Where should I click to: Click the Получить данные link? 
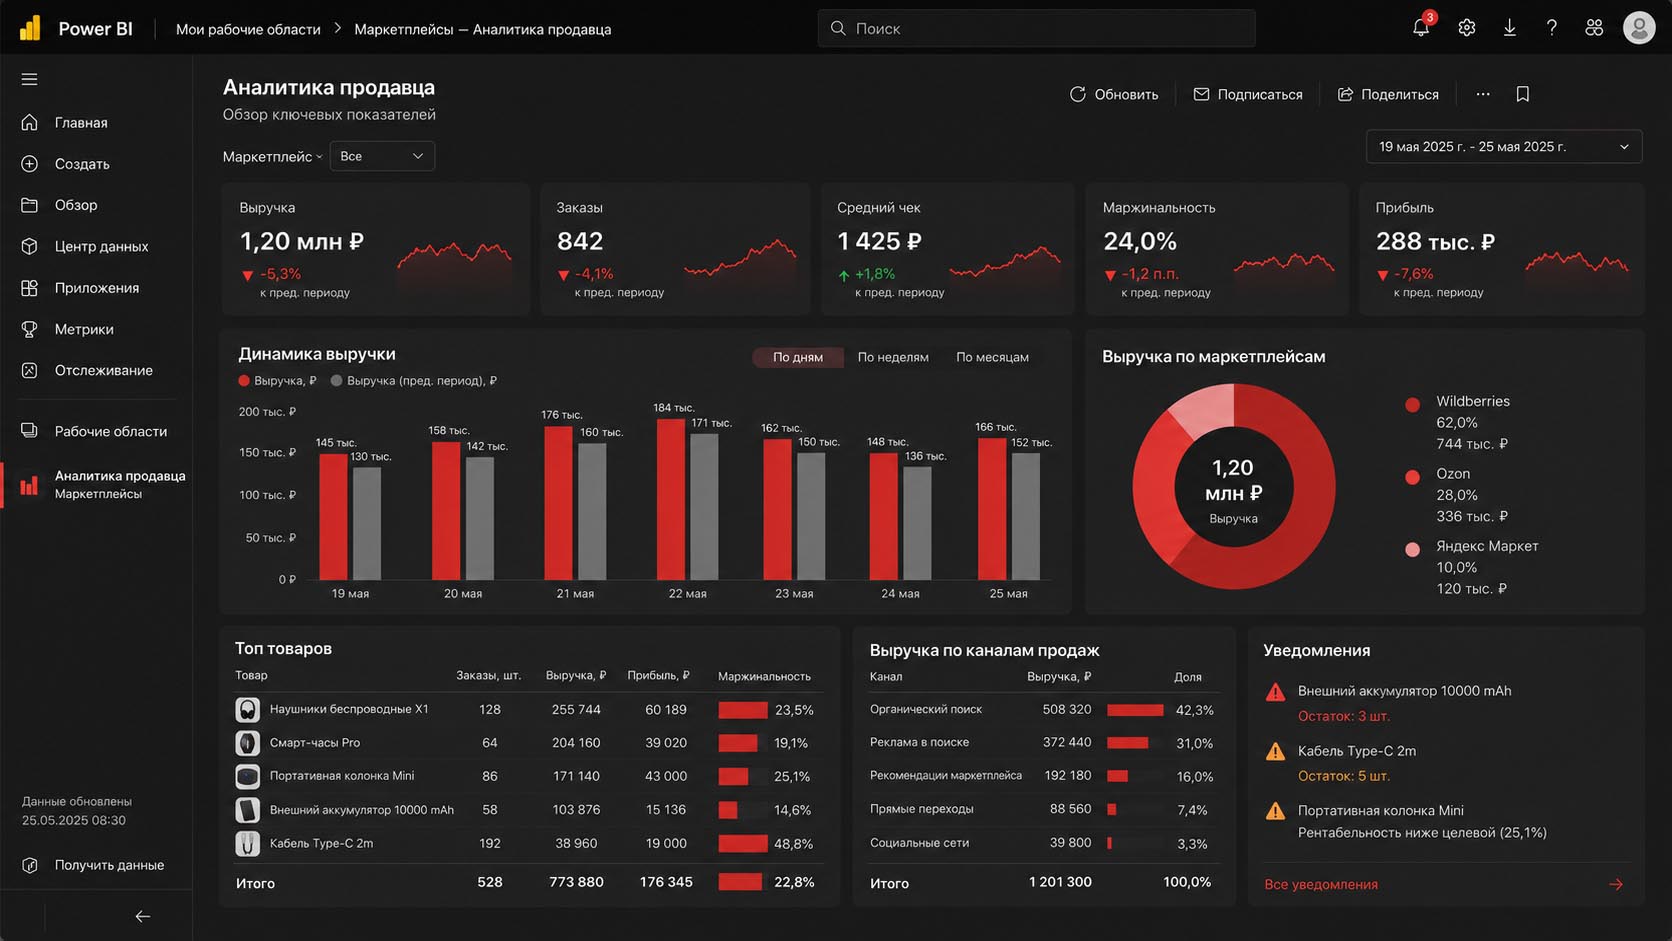[109, 865]
